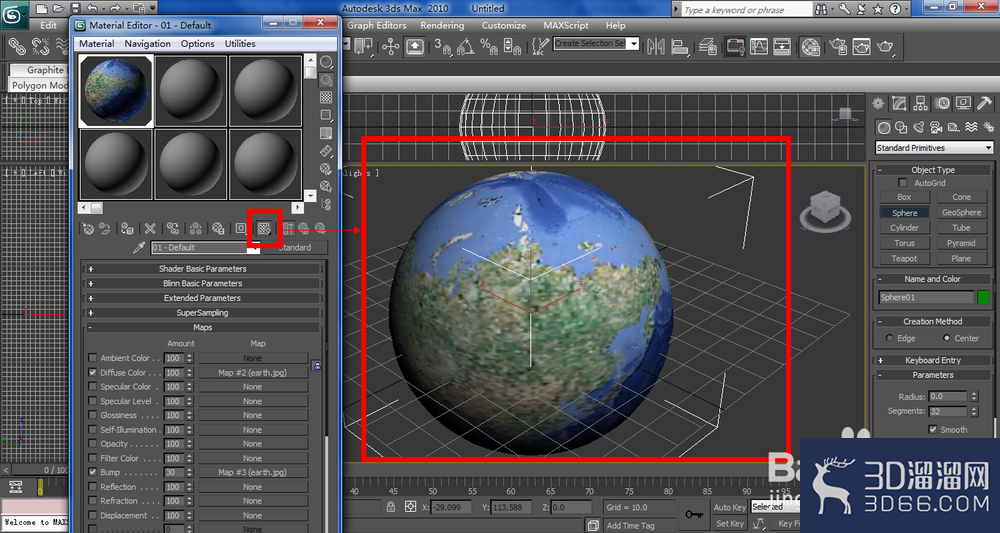Select the Center creation method
1000x533 pixels.
point(946,338)
